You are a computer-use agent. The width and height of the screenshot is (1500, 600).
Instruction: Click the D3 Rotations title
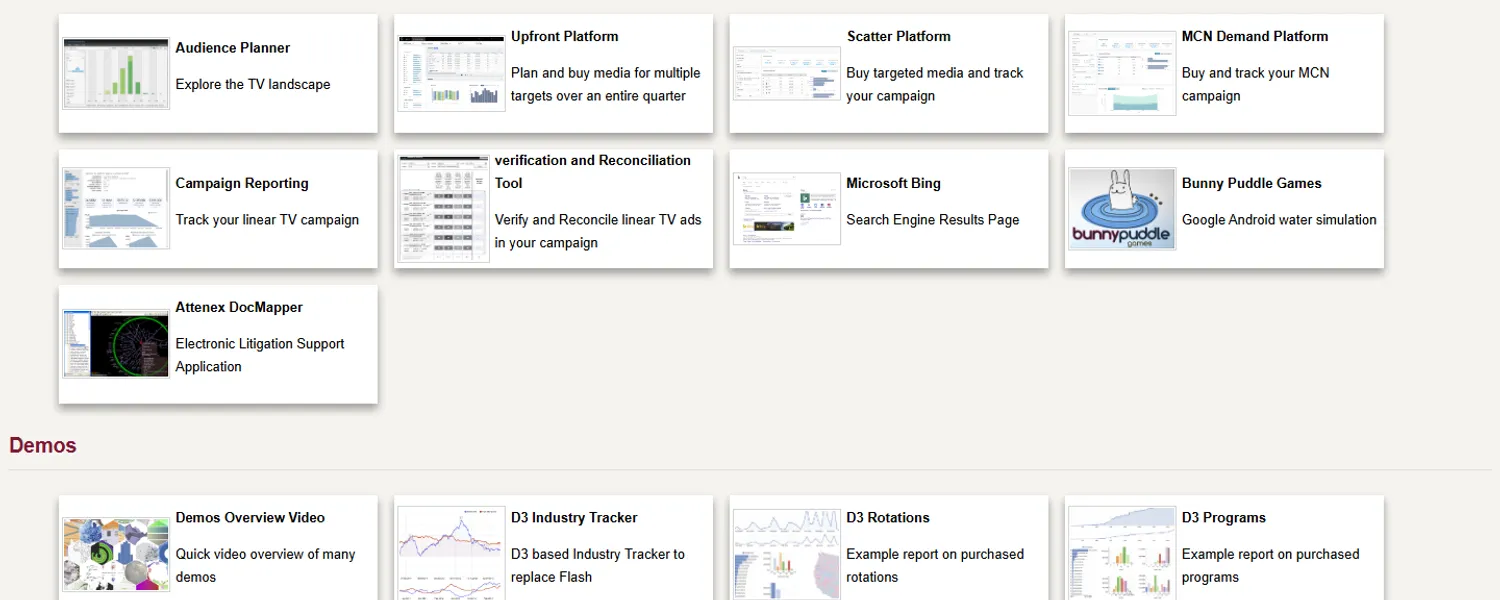tap(888, 518)
